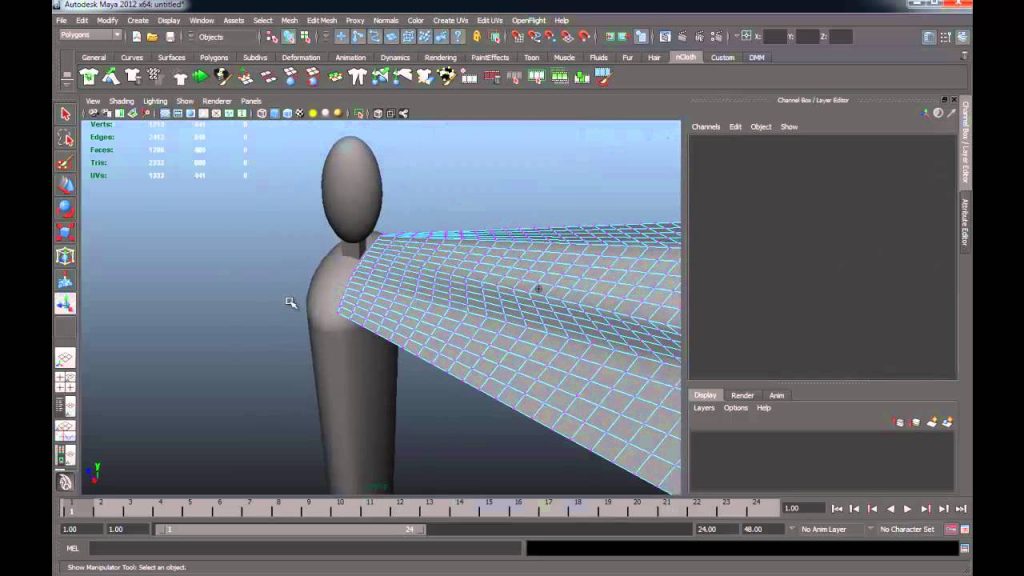Click the Create nCloth shirt shelf icon
Screen dimensions: 1024x576
click(x=89, y=77)
